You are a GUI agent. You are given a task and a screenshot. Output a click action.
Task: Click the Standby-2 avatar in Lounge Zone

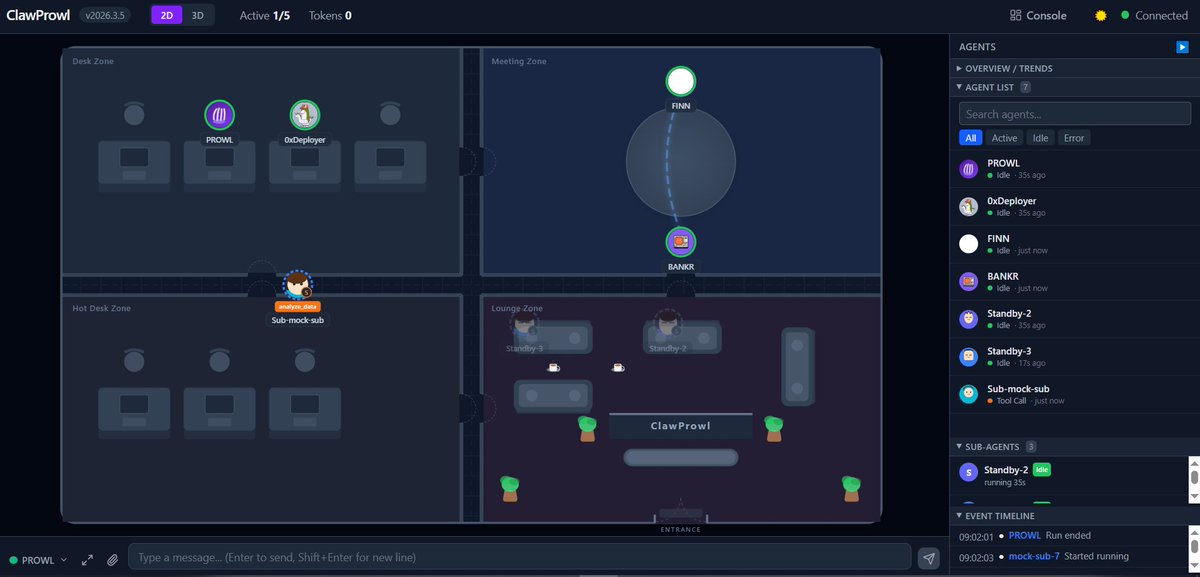coord(667,323)
